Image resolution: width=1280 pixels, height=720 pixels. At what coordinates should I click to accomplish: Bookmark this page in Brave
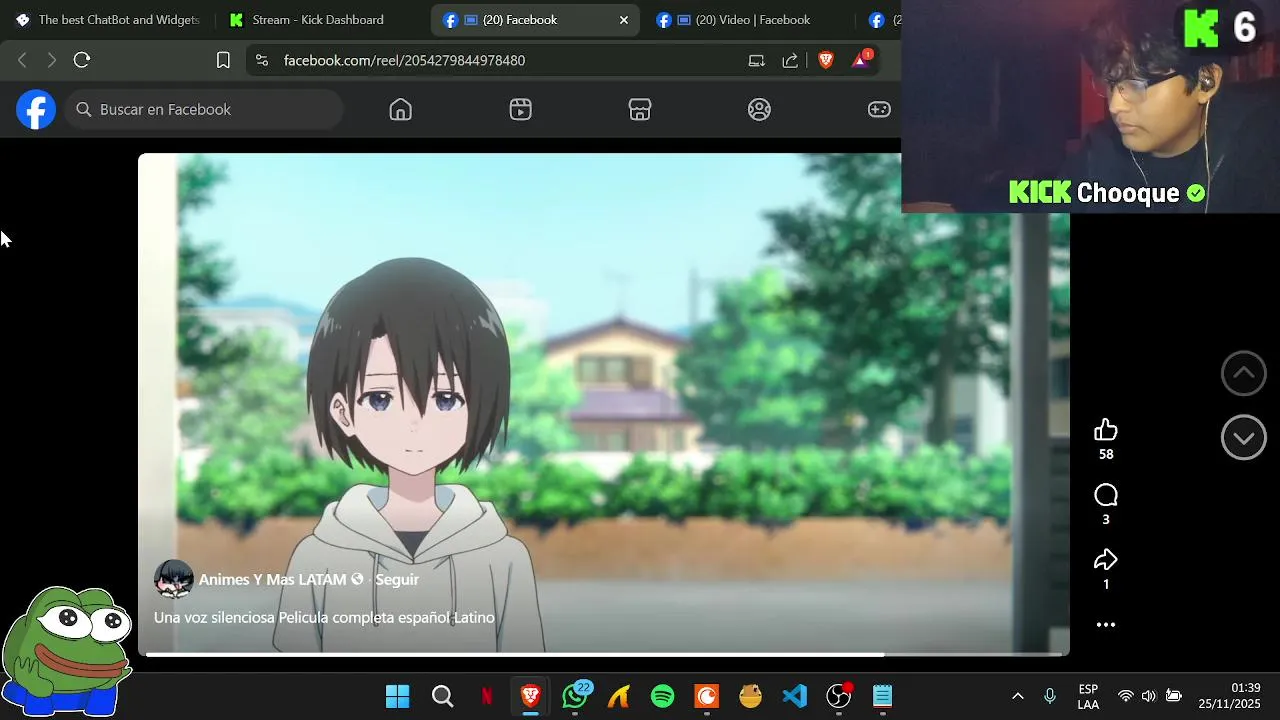223,60
